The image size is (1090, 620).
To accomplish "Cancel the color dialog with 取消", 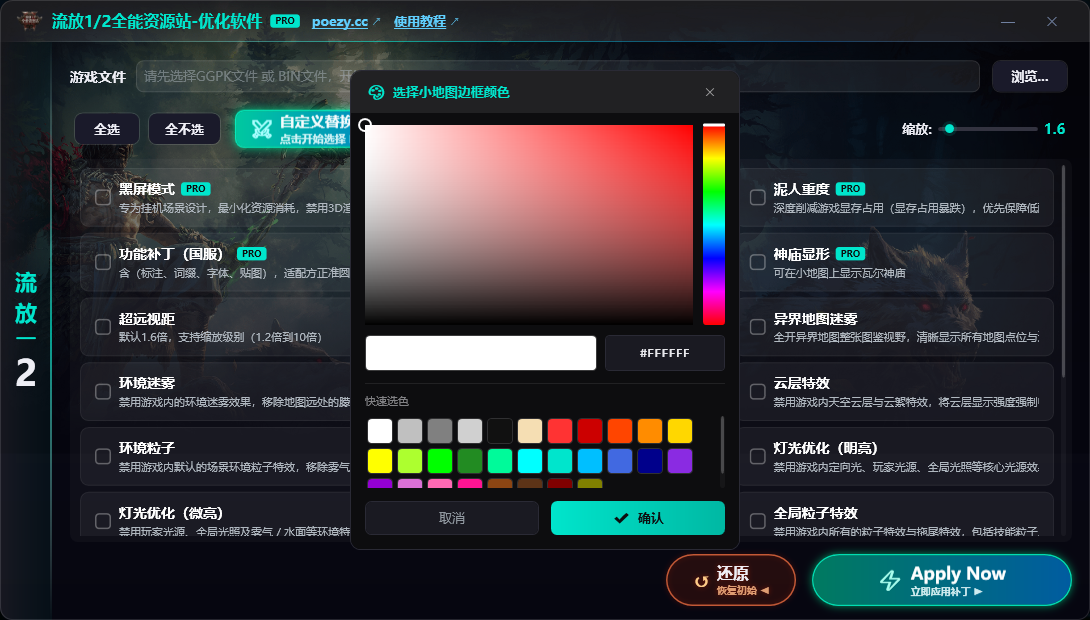I will click(x=452, y=518).
